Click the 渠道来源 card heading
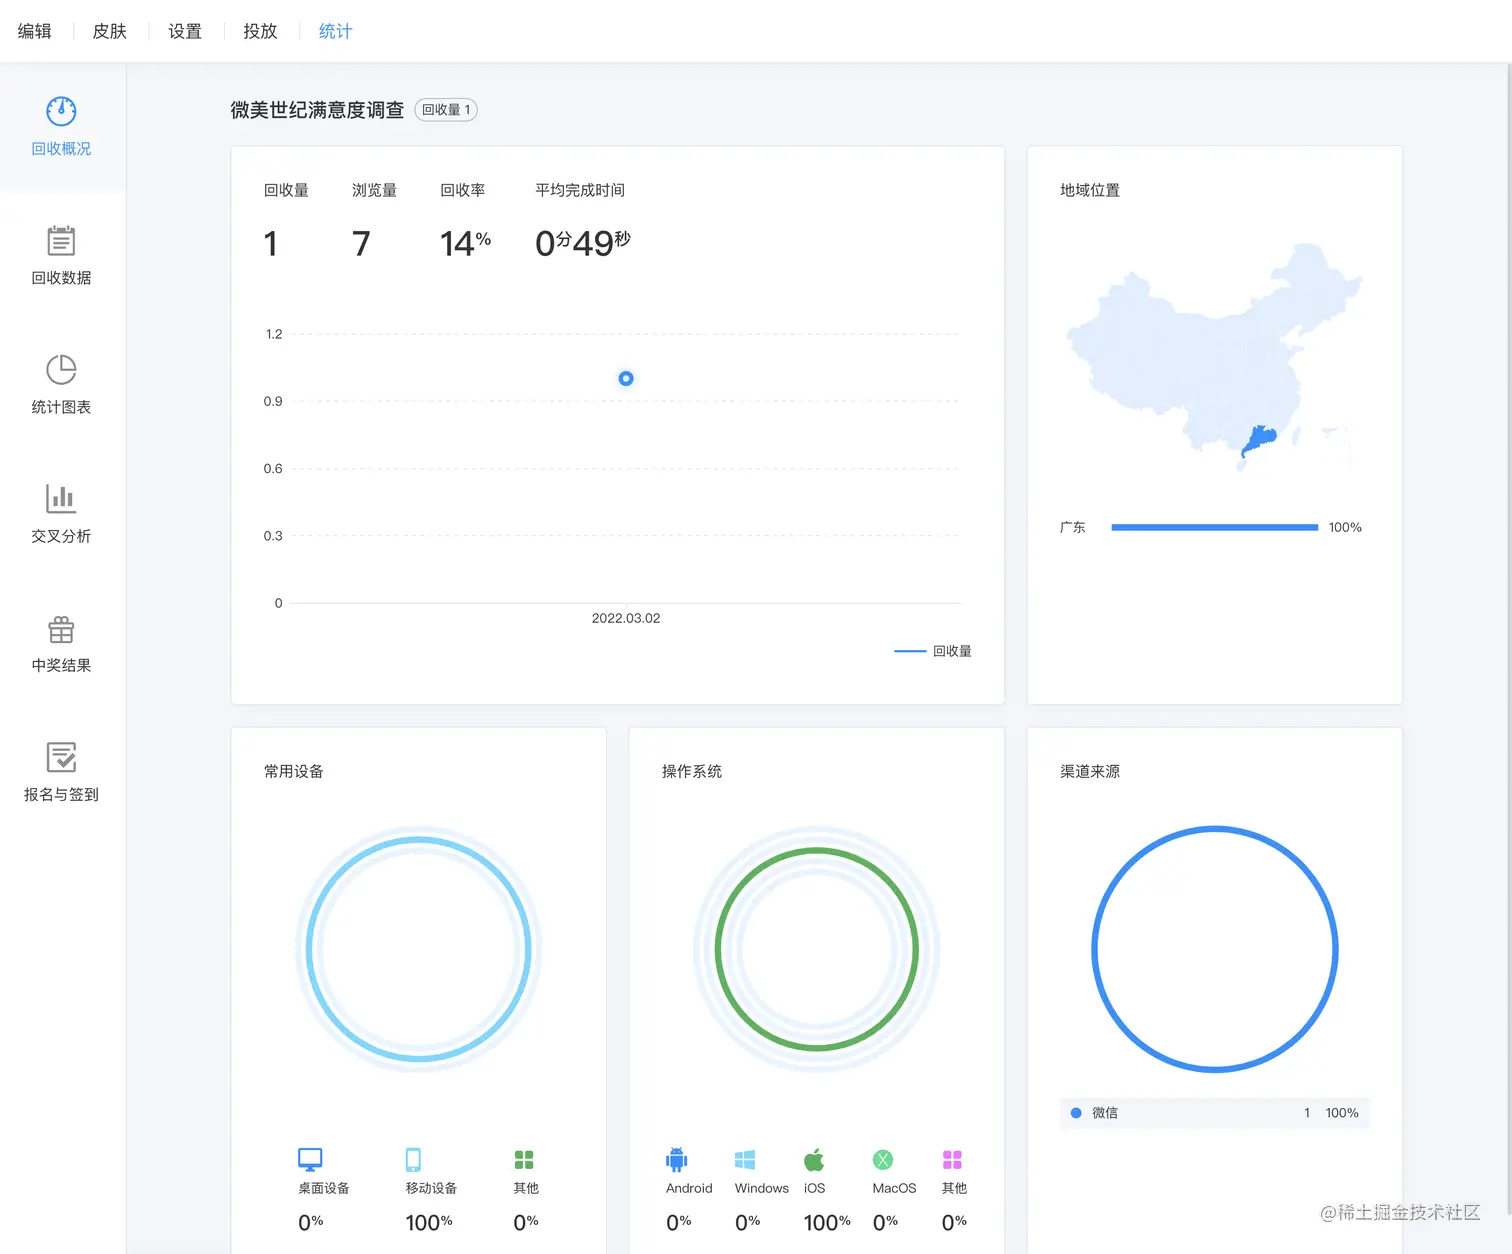Image resolution: width=1512 pixels, height=1254 pixels. pos(1090,771)
